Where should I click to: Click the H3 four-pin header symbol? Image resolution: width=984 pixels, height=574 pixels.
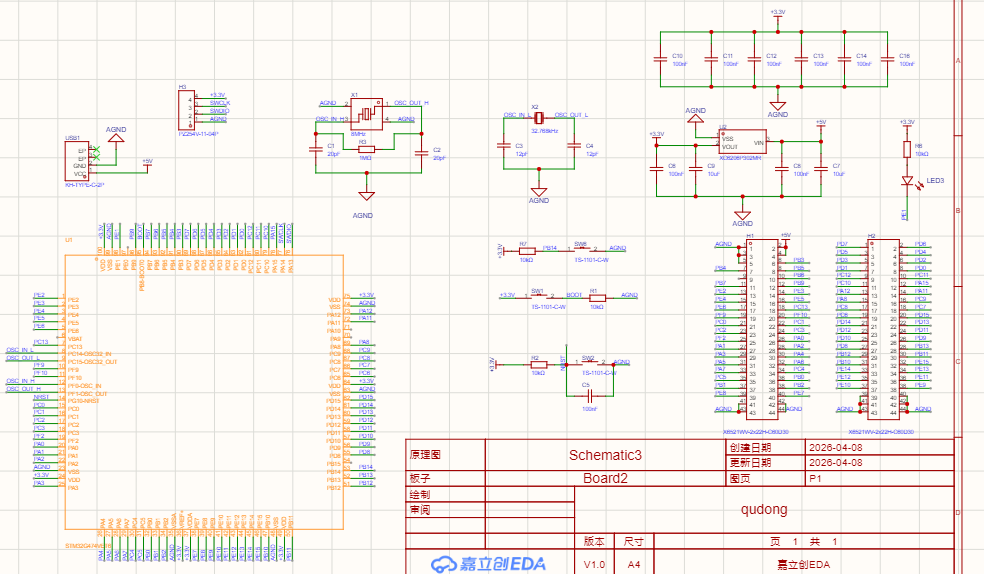tap(187, 110)
